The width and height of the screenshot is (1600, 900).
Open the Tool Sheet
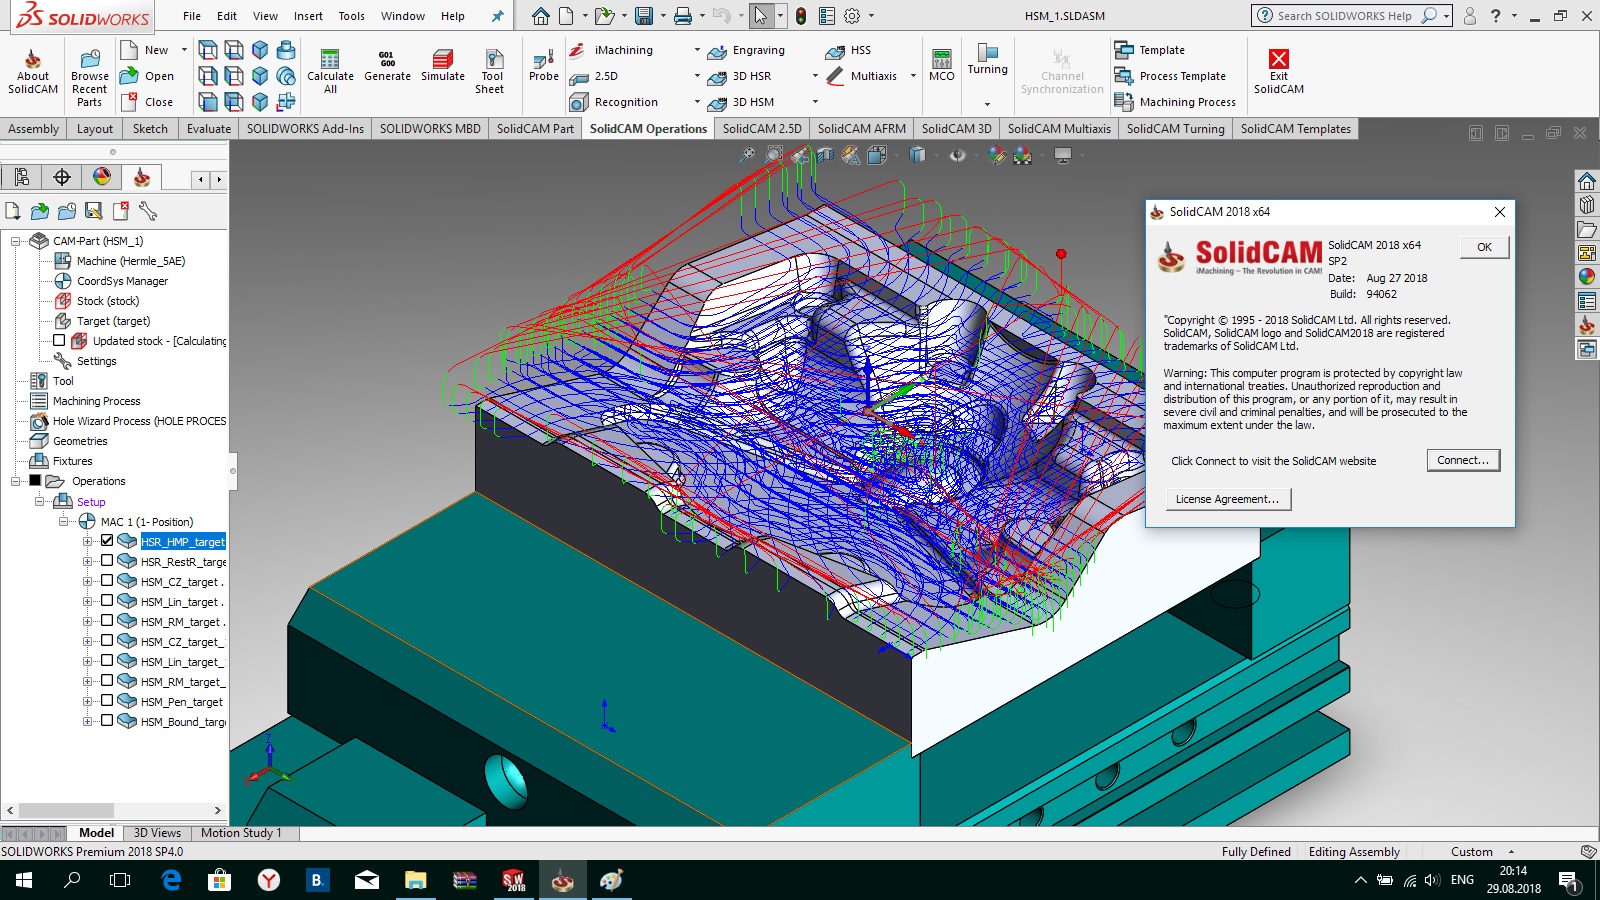[x=491, y=72]
